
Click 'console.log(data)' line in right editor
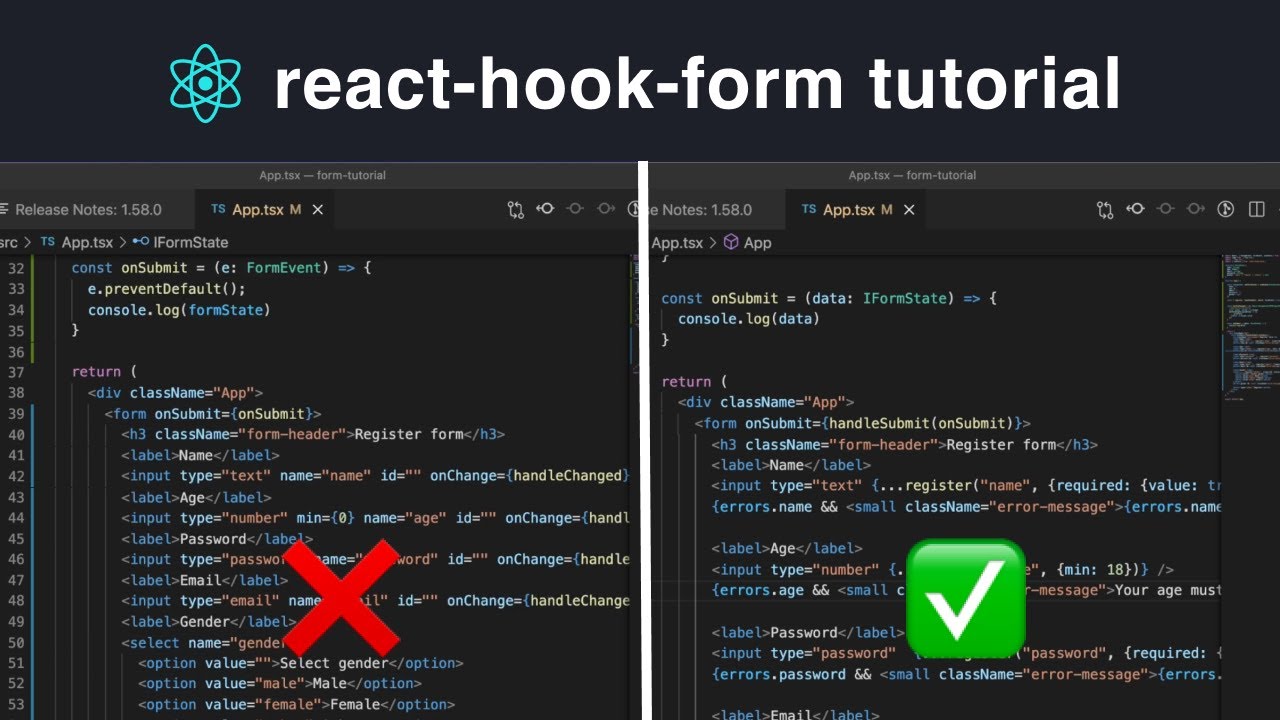pos(749,319)
